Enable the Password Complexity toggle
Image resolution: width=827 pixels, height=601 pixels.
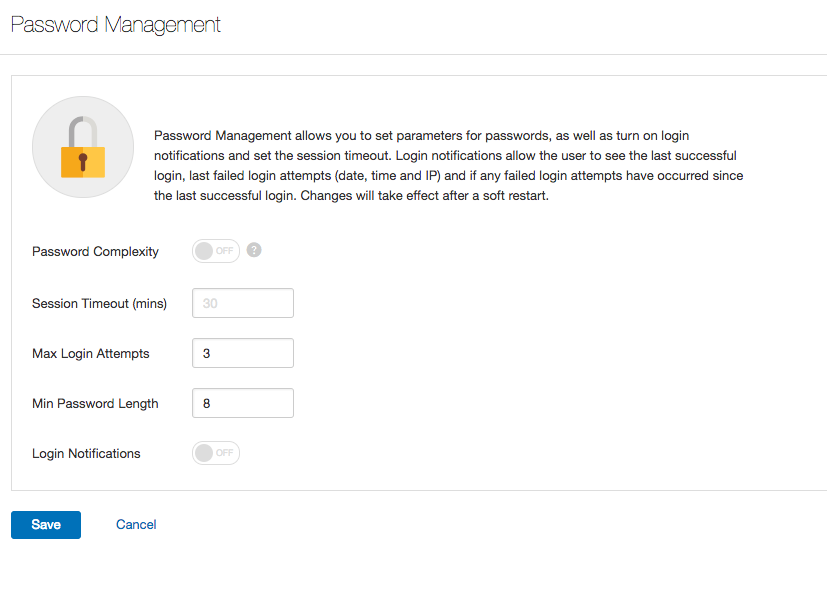pyautogui.click(x=216, y=251)
